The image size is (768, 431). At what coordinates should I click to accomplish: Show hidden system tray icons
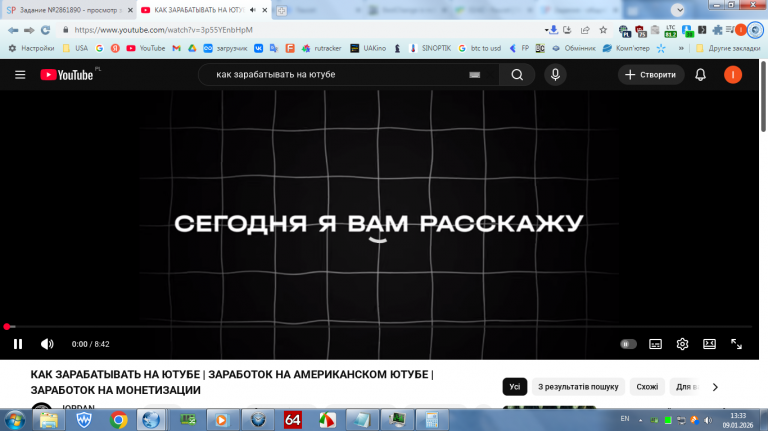(x=640, y=420)
